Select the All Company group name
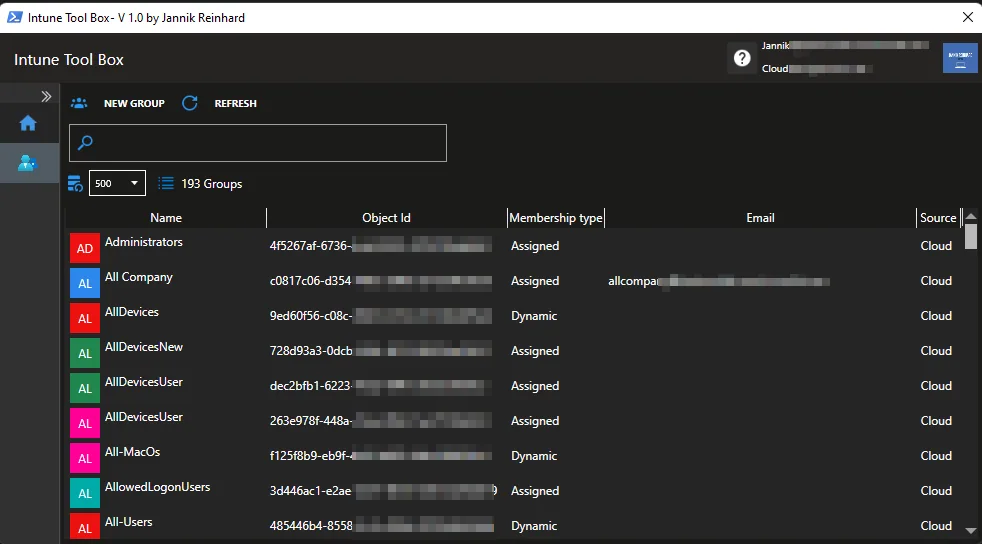This screenshot has height=544, width=982. click(138, 277)
